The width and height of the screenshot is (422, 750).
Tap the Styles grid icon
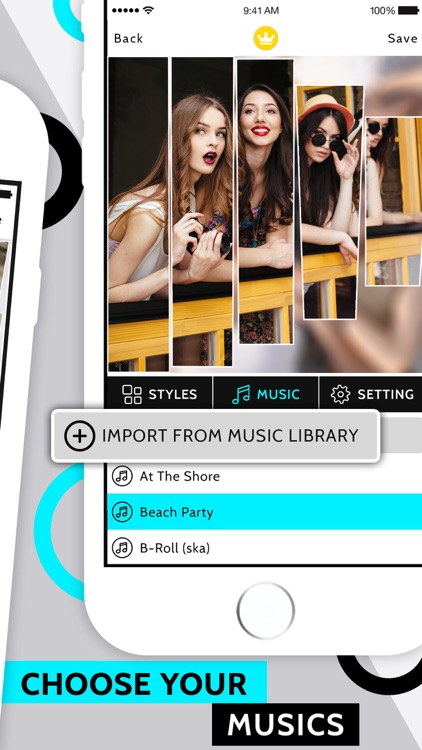tap(132, 395)
